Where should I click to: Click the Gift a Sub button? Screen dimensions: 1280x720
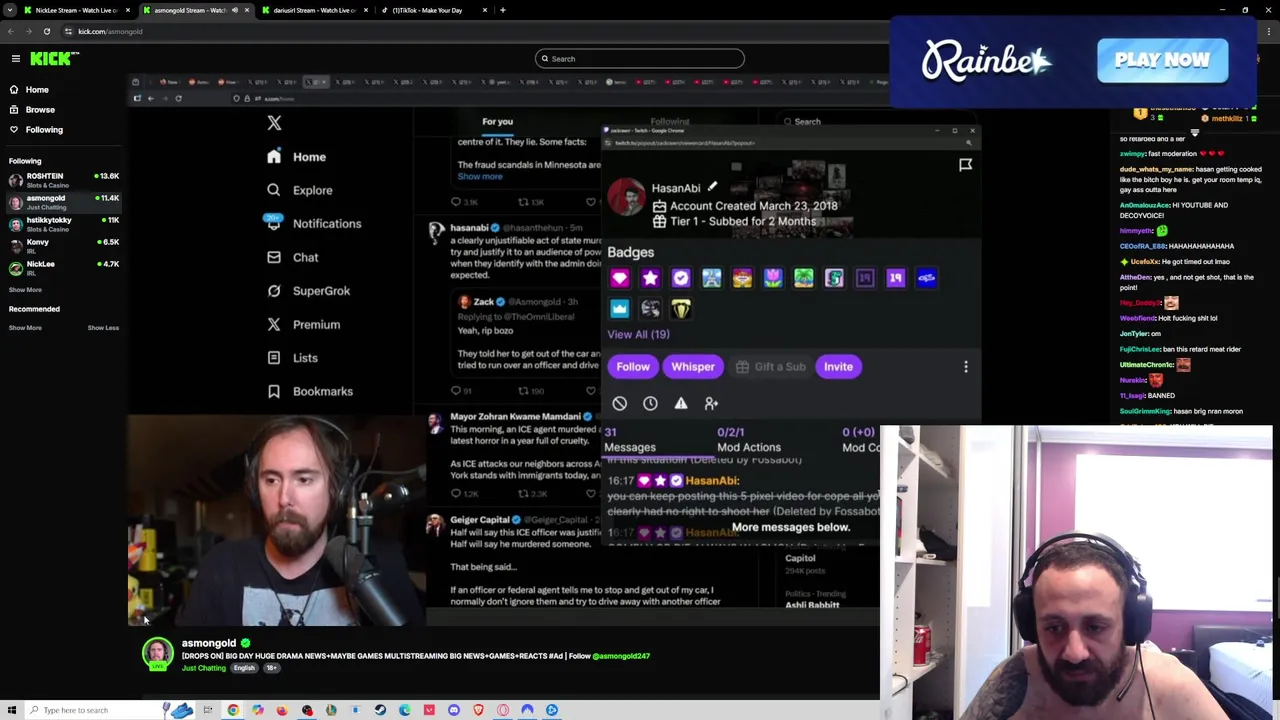pos(771,367)
